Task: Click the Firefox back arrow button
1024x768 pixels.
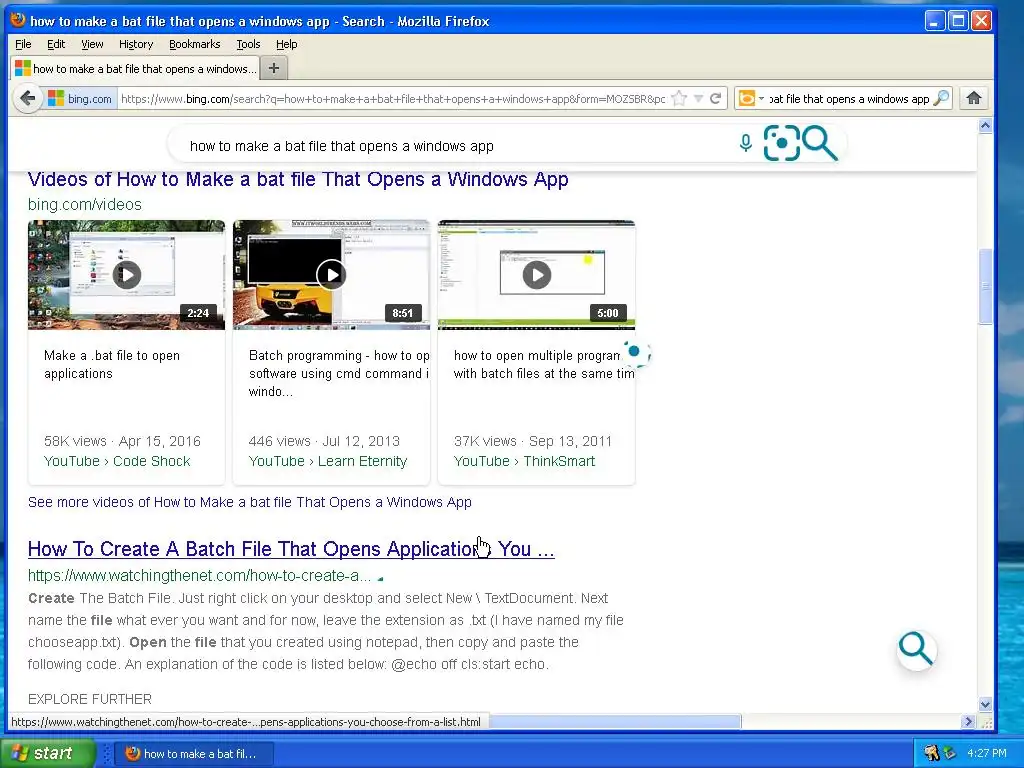Action: click(x=27, y=99)
